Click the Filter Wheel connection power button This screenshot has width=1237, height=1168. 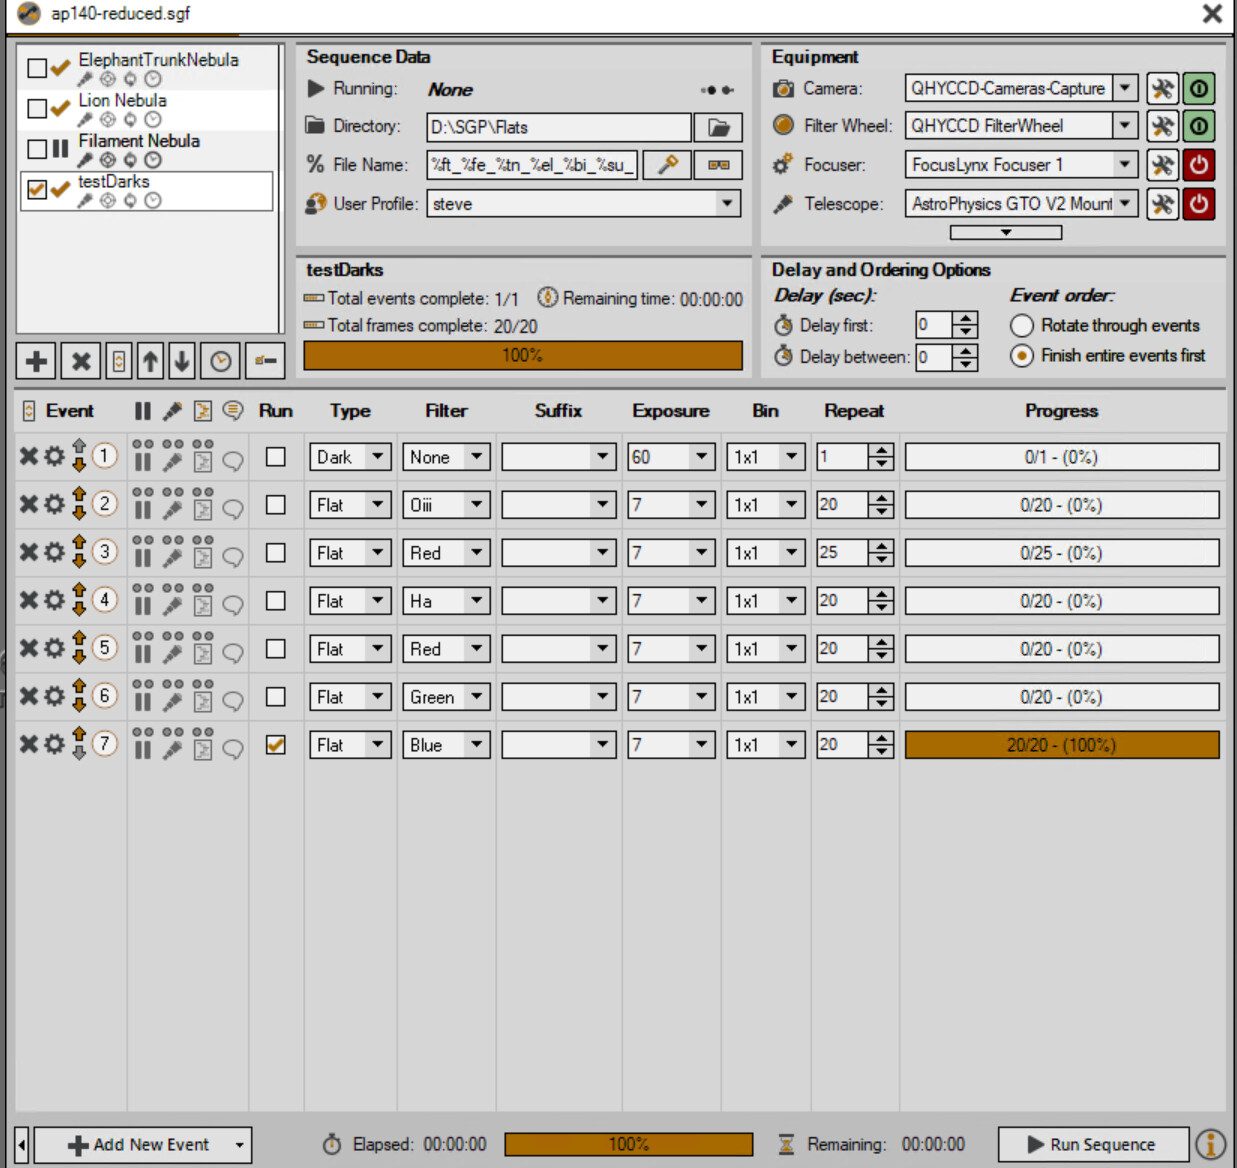[1199, 126]
